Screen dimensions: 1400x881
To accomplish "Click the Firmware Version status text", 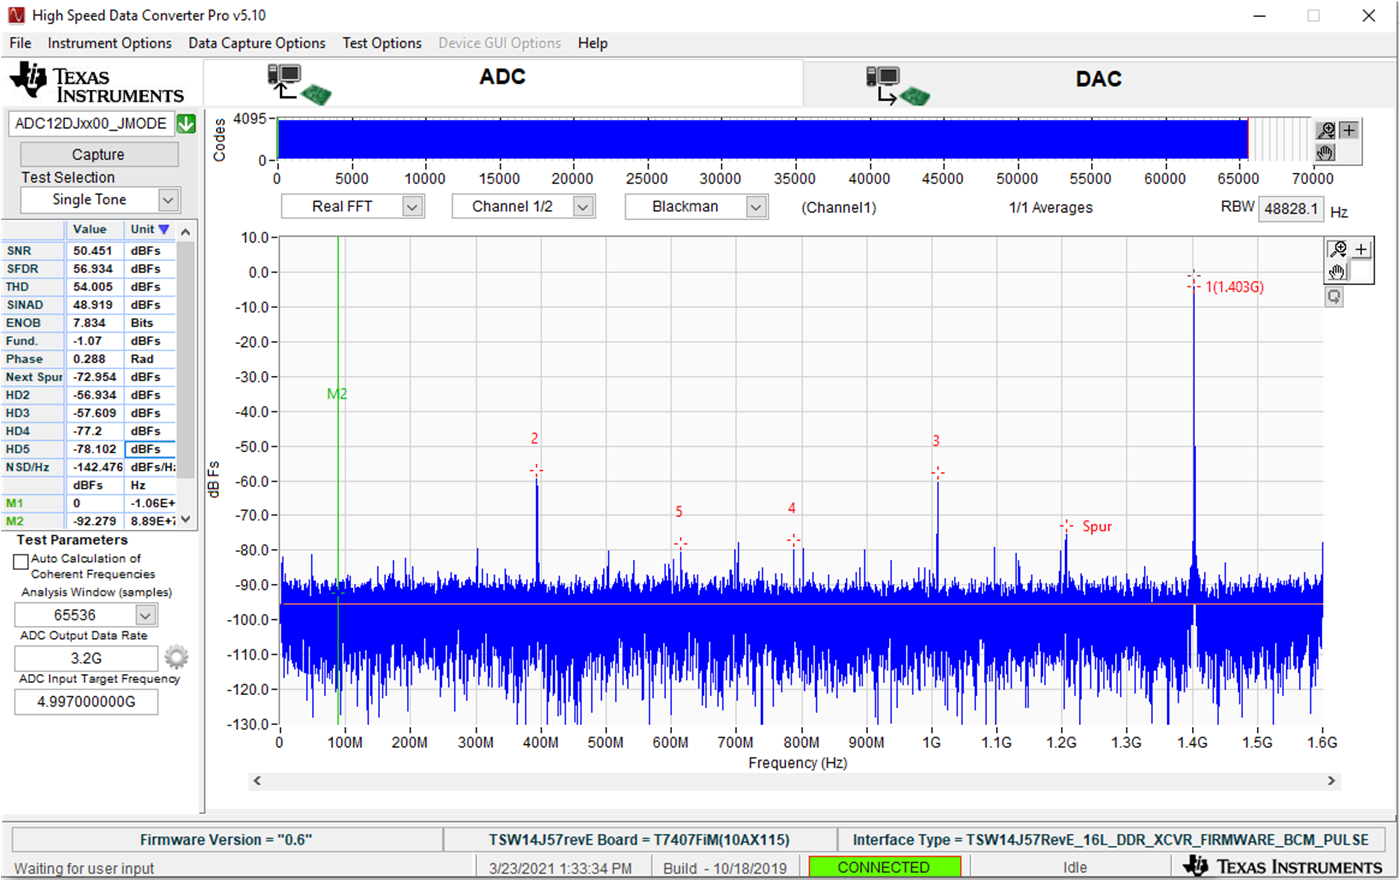I will point(226,840).
